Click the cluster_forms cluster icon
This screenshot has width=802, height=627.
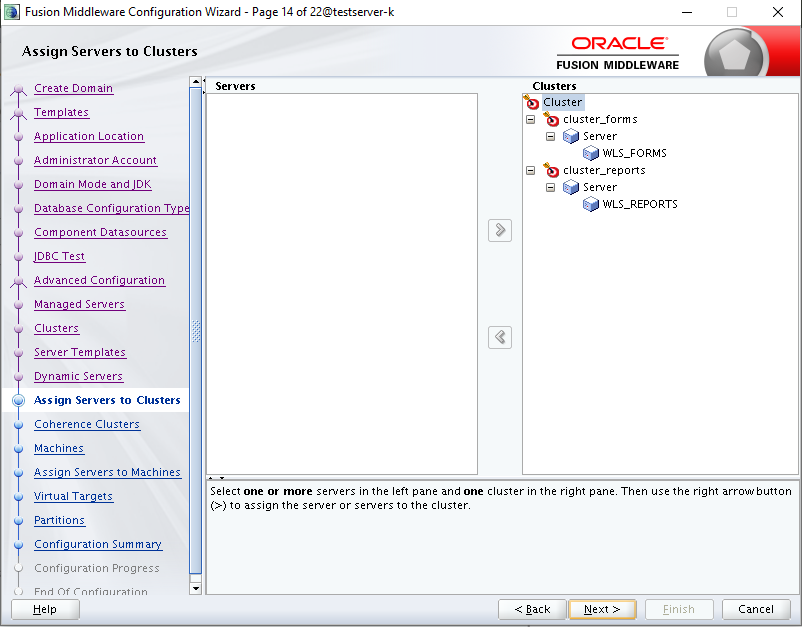[x=551, y=119]
